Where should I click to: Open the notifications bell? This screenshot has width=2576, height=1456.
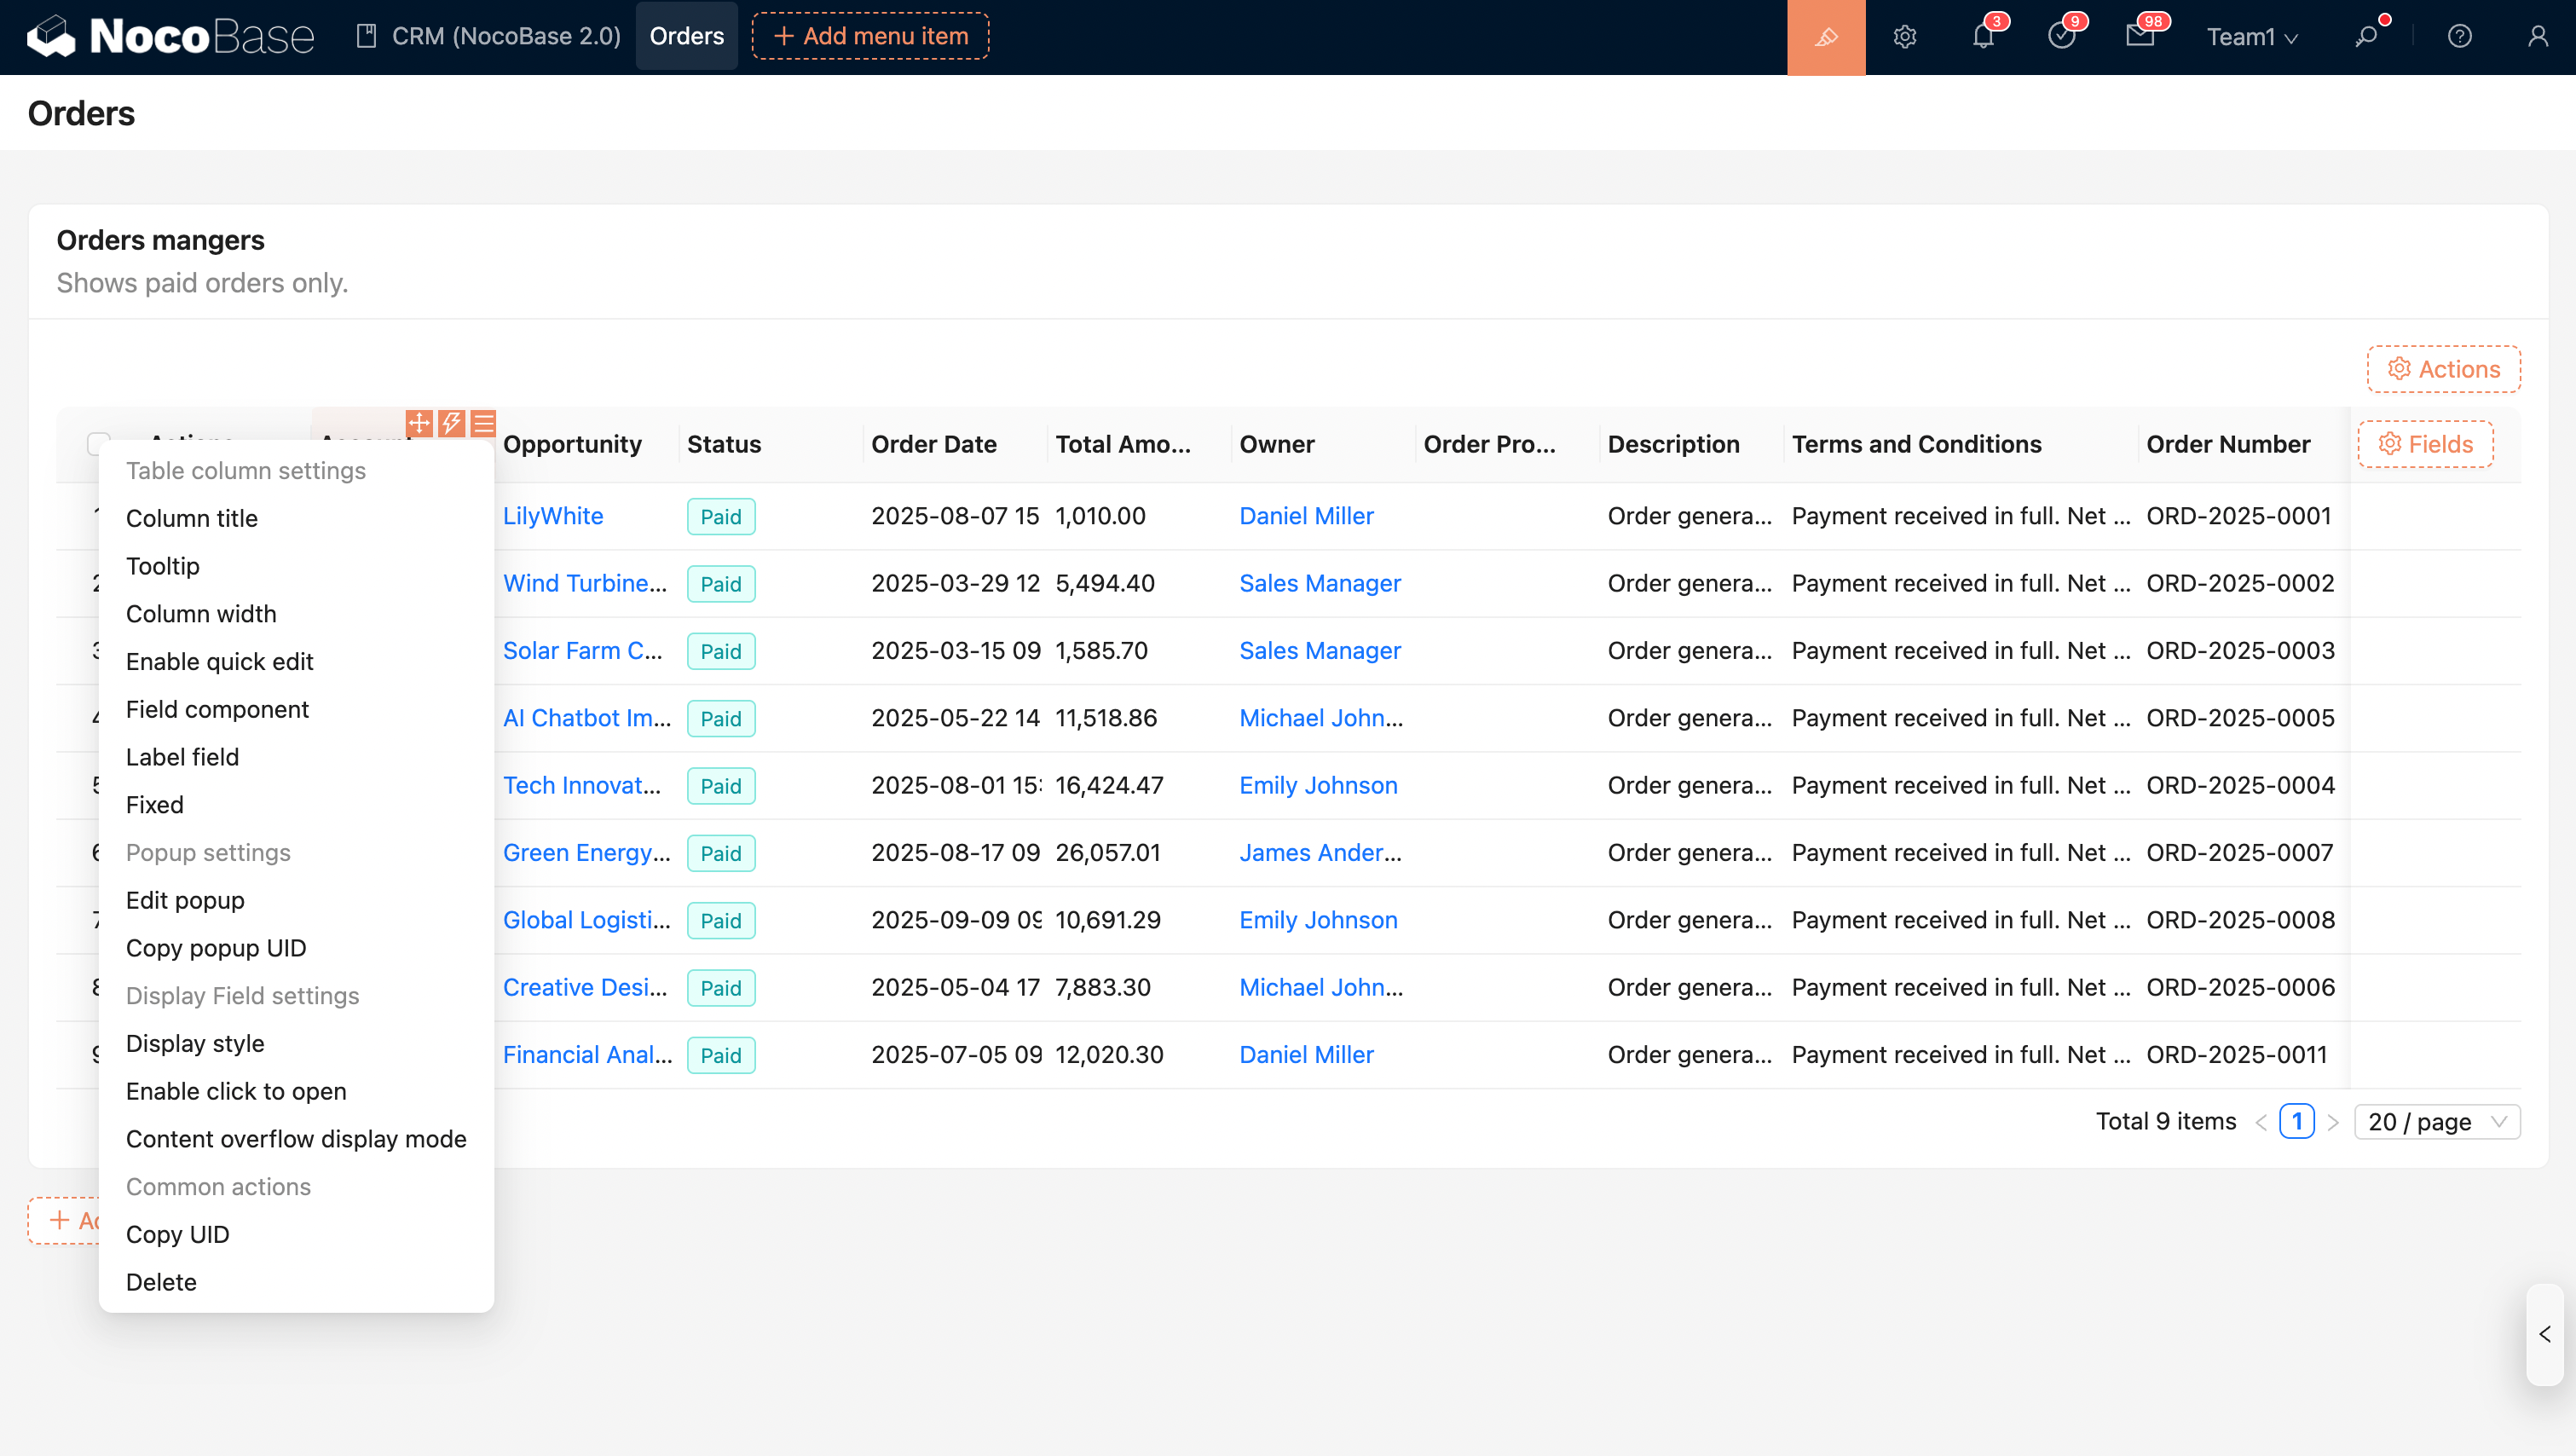(x=1982, y=37)
